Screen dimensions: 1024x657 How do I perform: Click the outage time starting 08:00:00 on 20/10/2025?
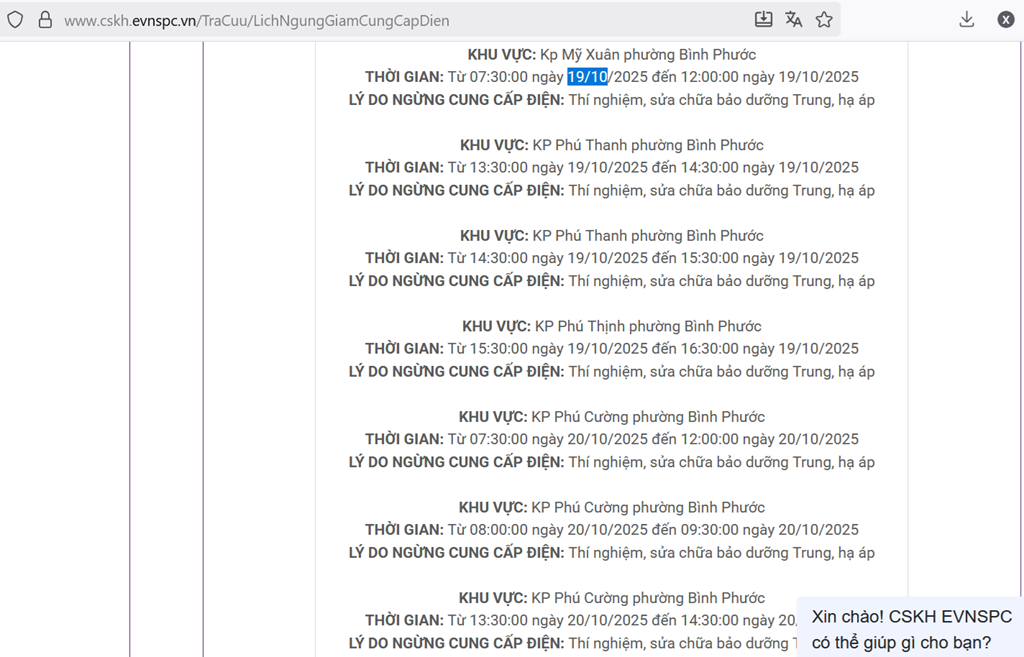point(652,530)
